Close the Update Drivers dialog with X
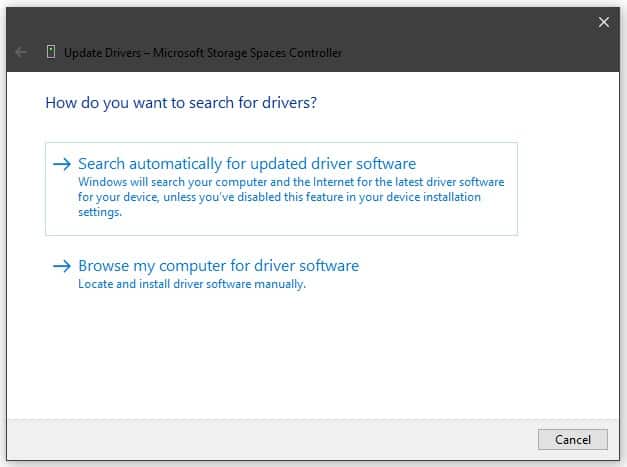This screenshot has width=627, height=467. point(603,22)
